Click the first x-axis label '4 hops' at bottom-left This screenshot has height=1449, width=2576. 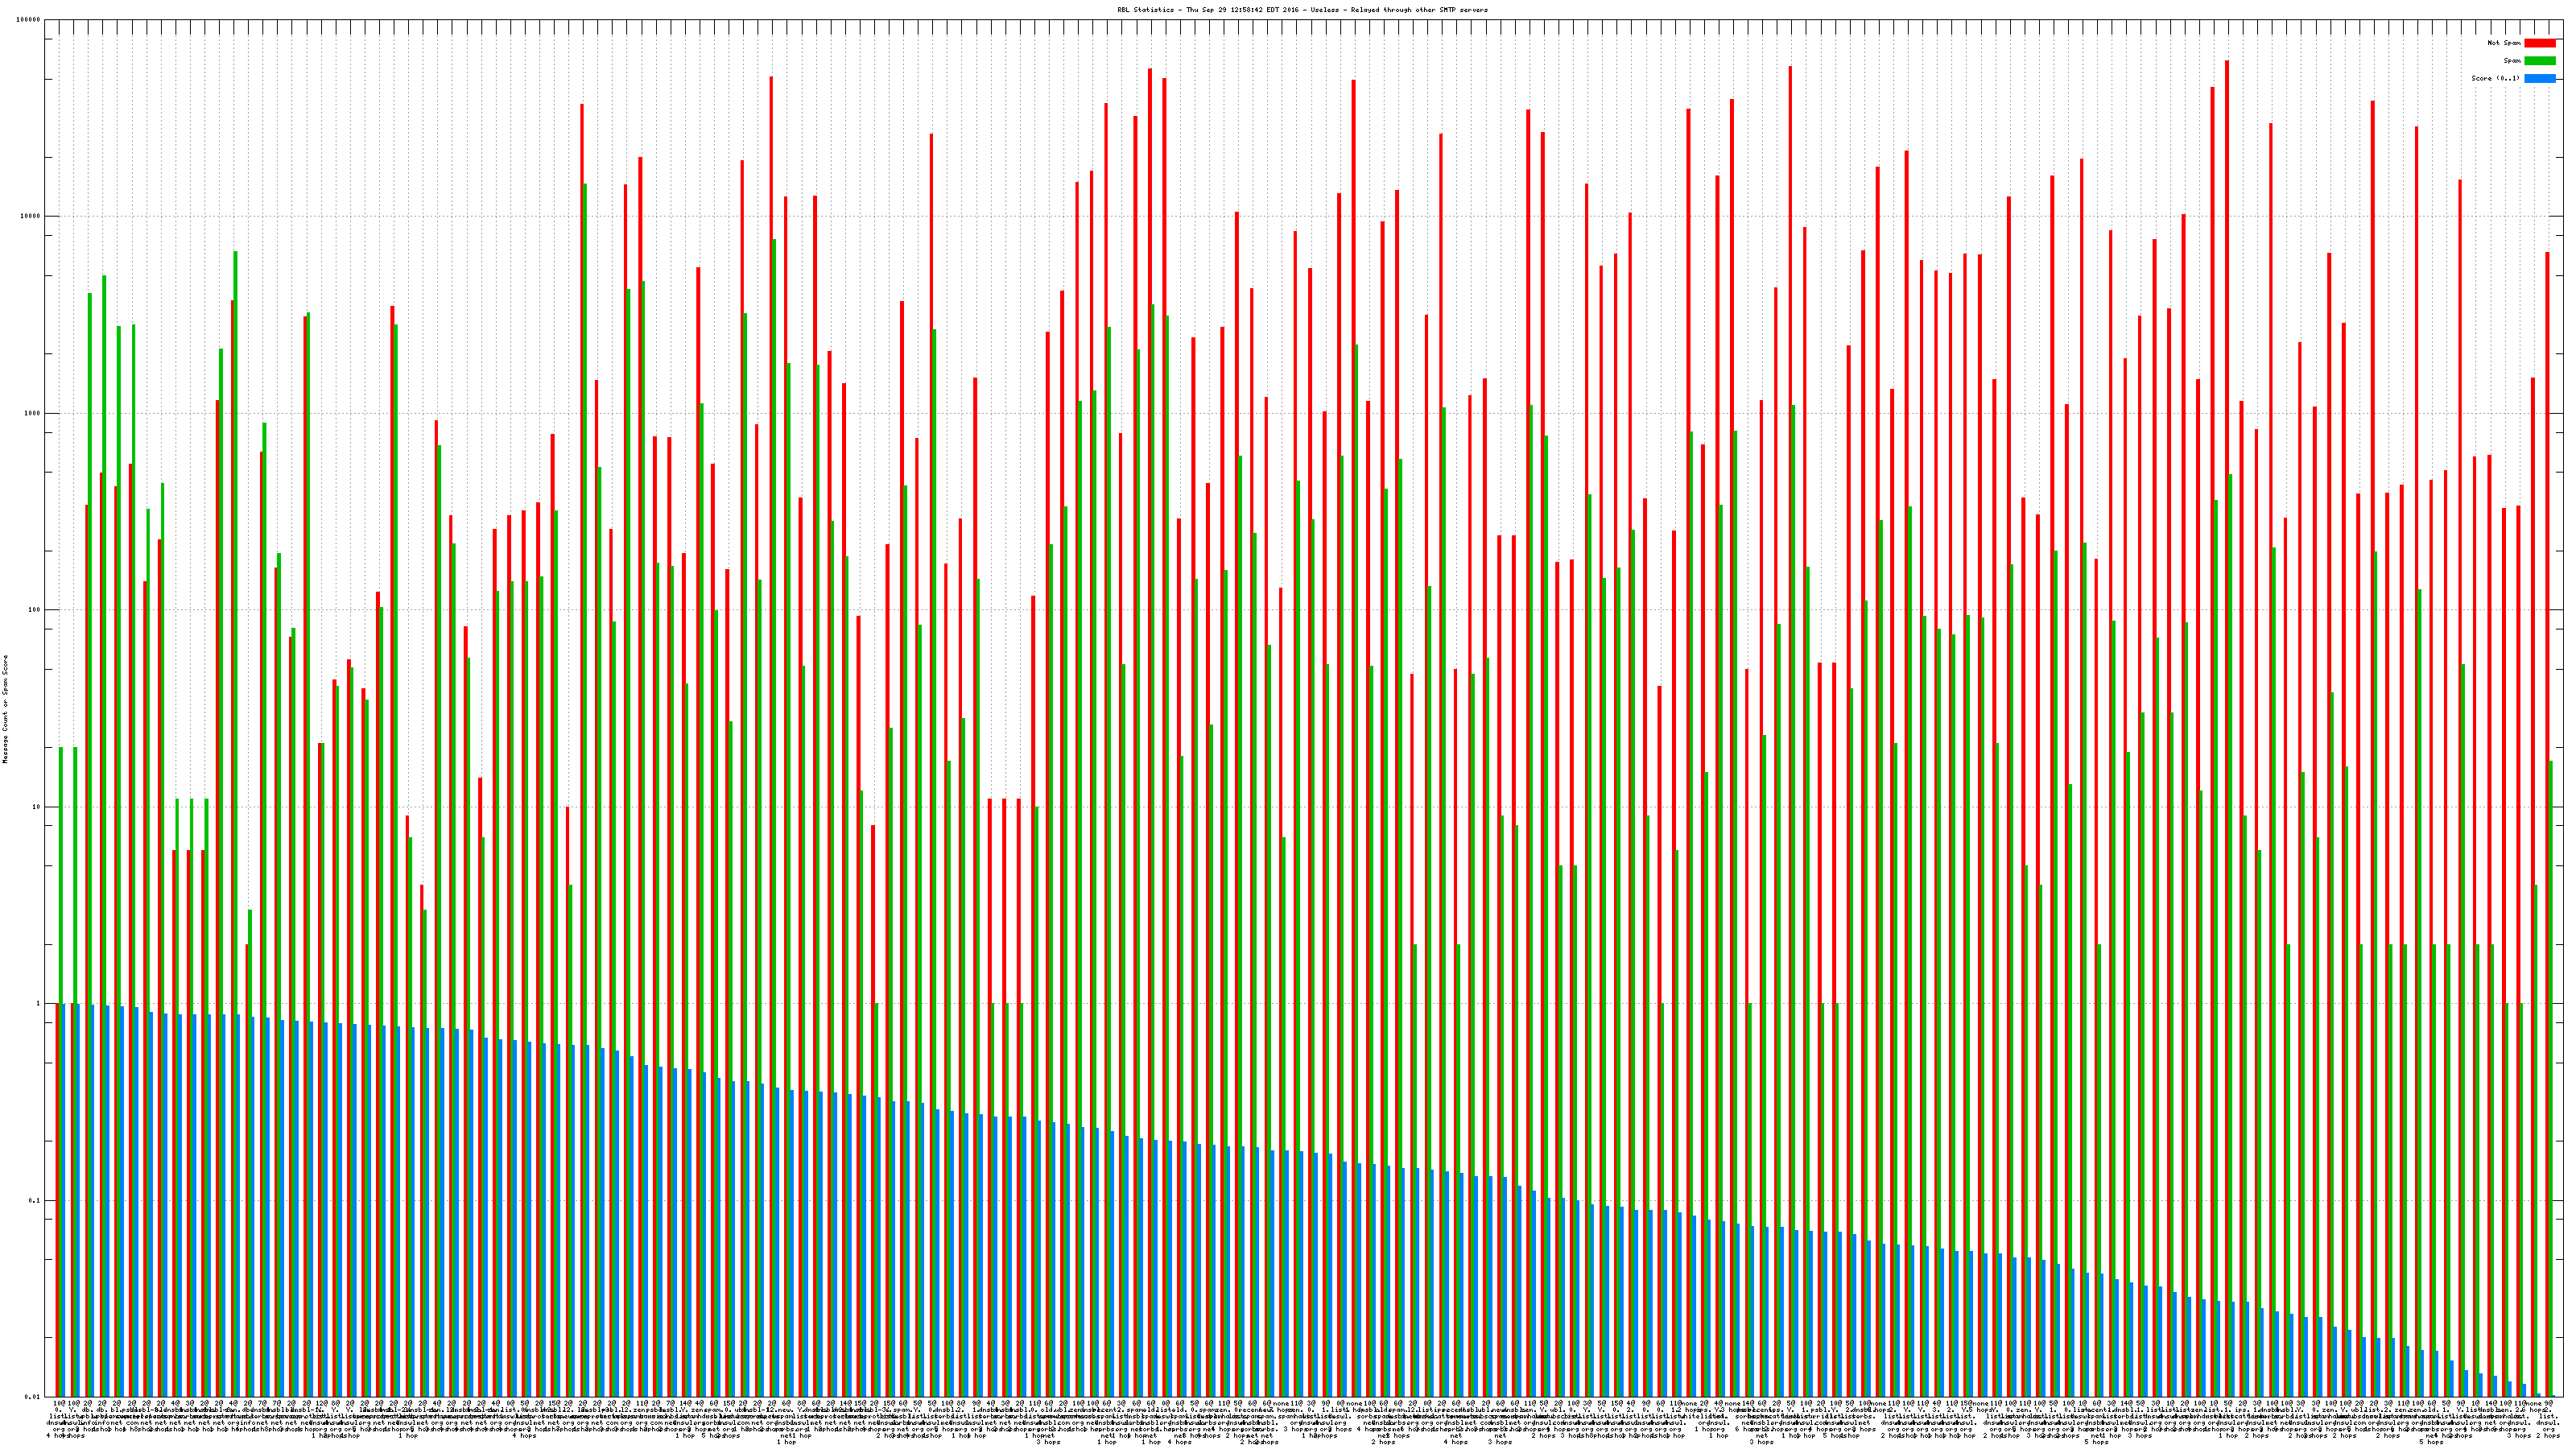coord(57,1436)
